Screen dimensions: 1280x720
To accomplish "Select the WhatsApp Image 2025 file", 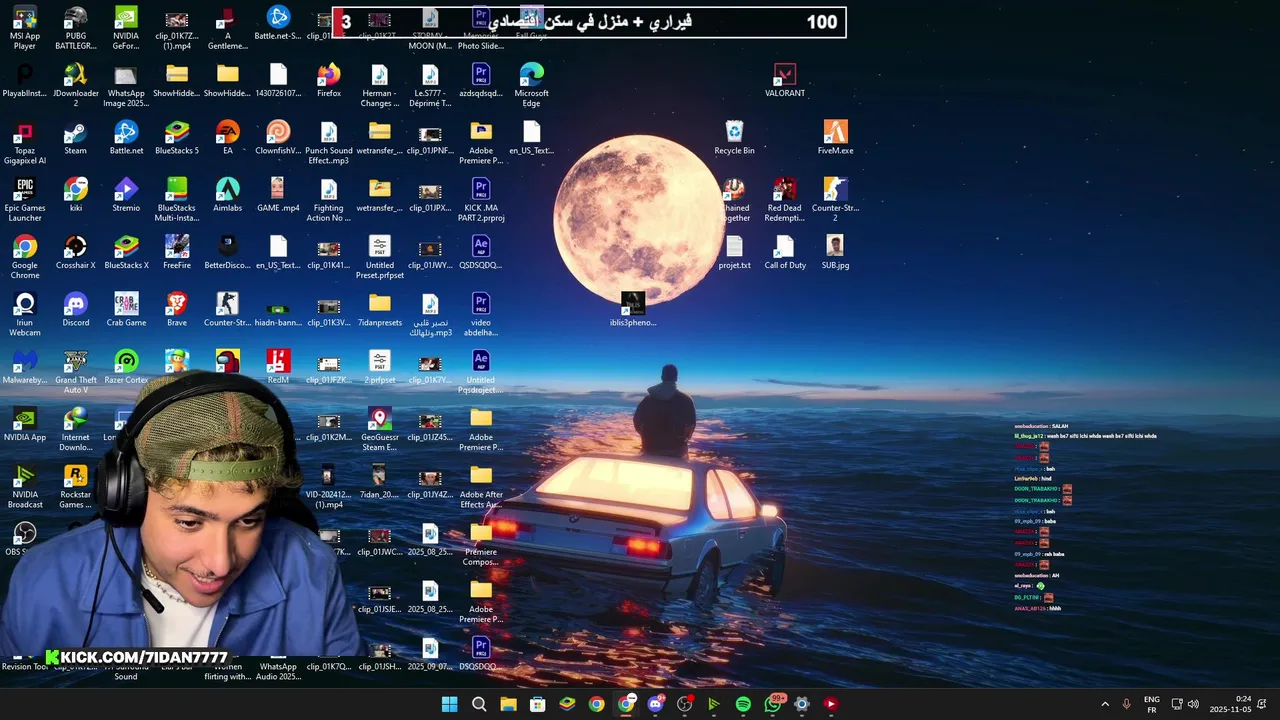I will point(126,85).
